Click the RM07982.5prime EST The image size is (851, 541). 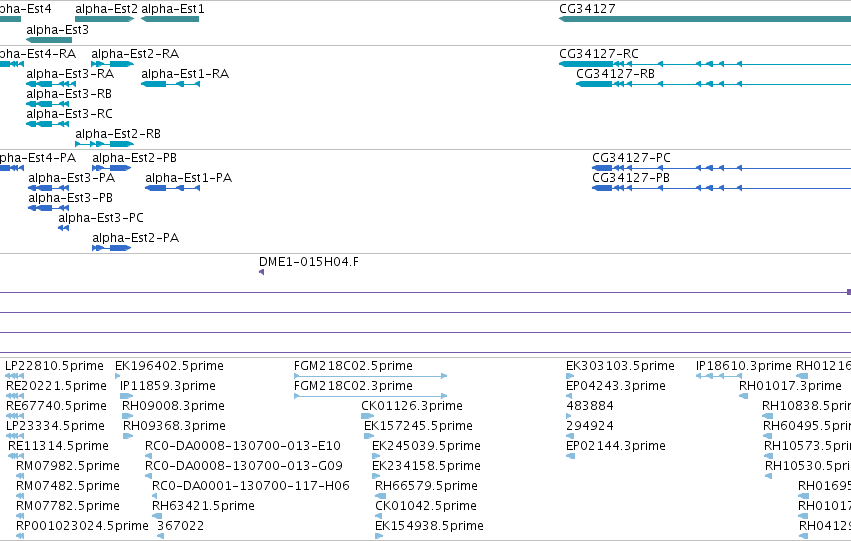click(20, 476)
